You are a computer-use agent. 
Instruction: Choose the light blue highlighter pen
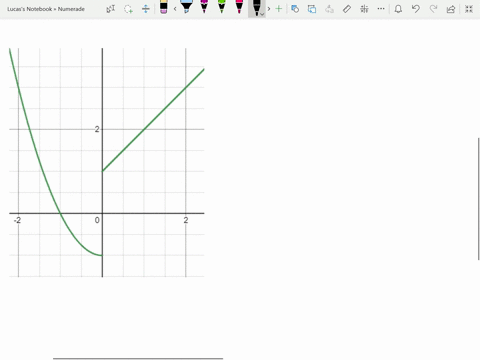(x=187, y=7)
